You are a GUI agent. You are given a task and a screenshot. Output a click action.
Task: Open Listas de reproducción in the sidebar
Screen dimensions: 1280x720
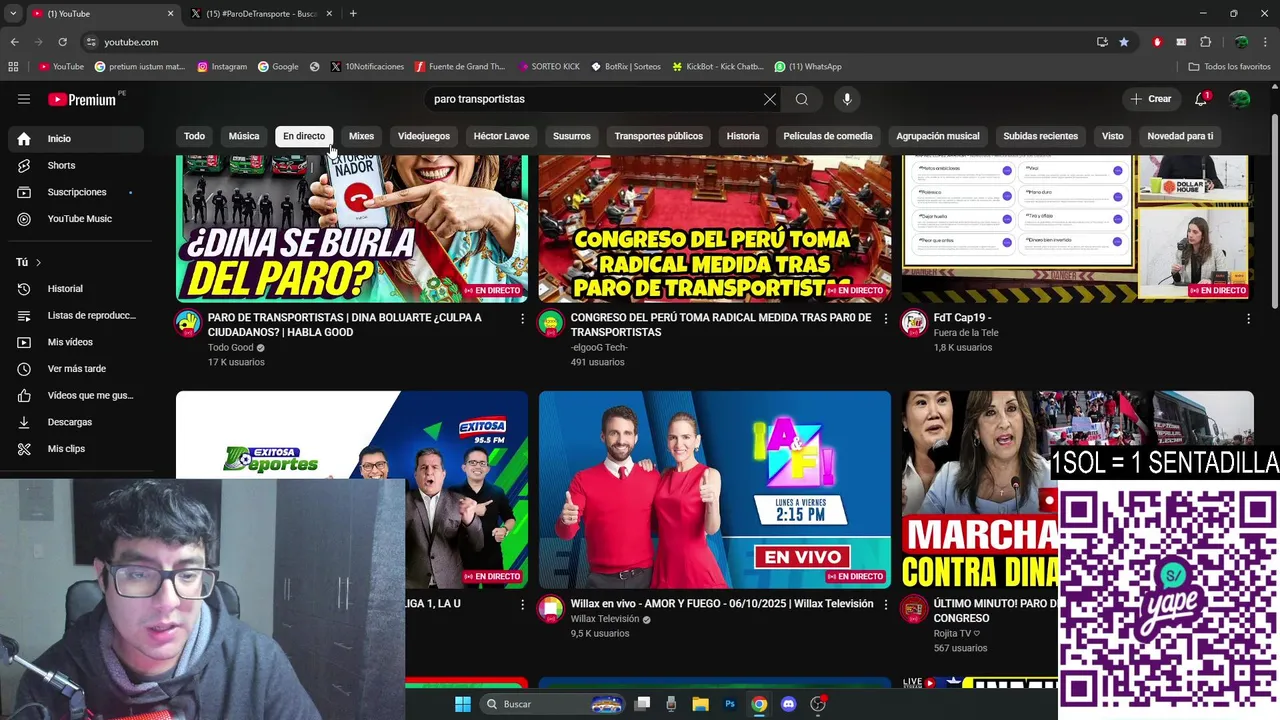pyautogui.click(x=76, y=315)
